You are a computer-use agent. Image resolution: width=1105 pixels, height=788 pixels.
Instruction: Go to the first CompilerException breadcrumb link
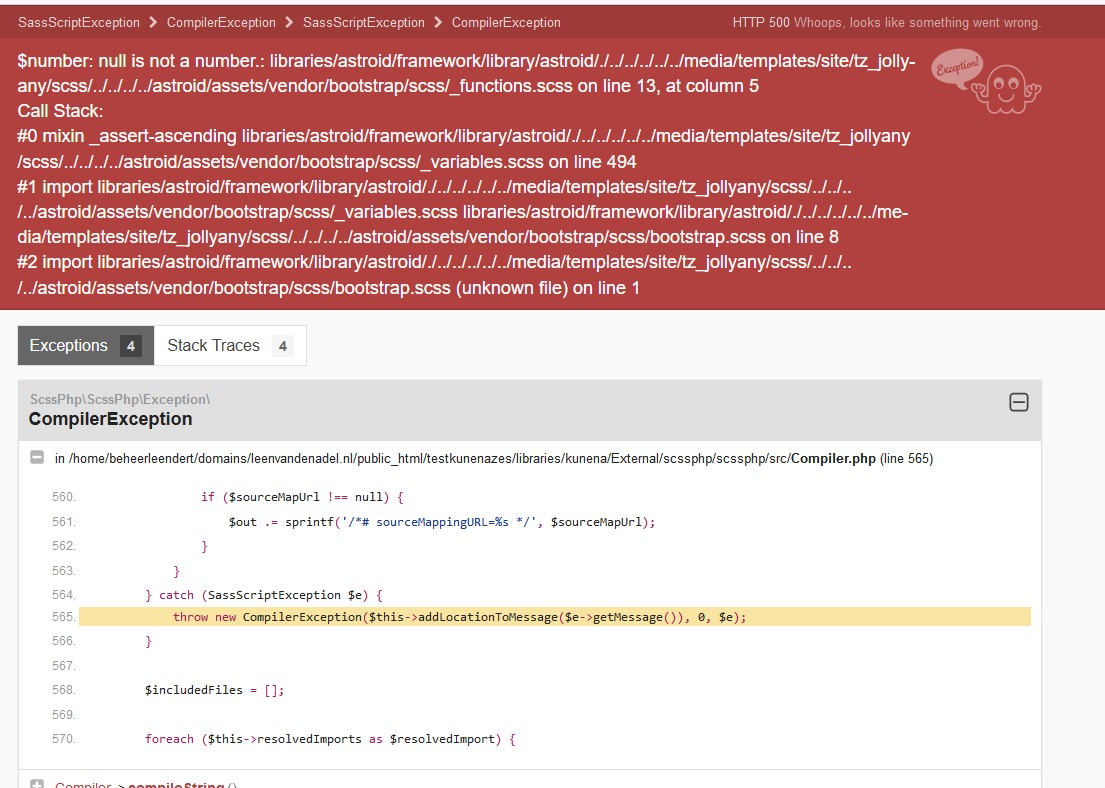(221, 22)
